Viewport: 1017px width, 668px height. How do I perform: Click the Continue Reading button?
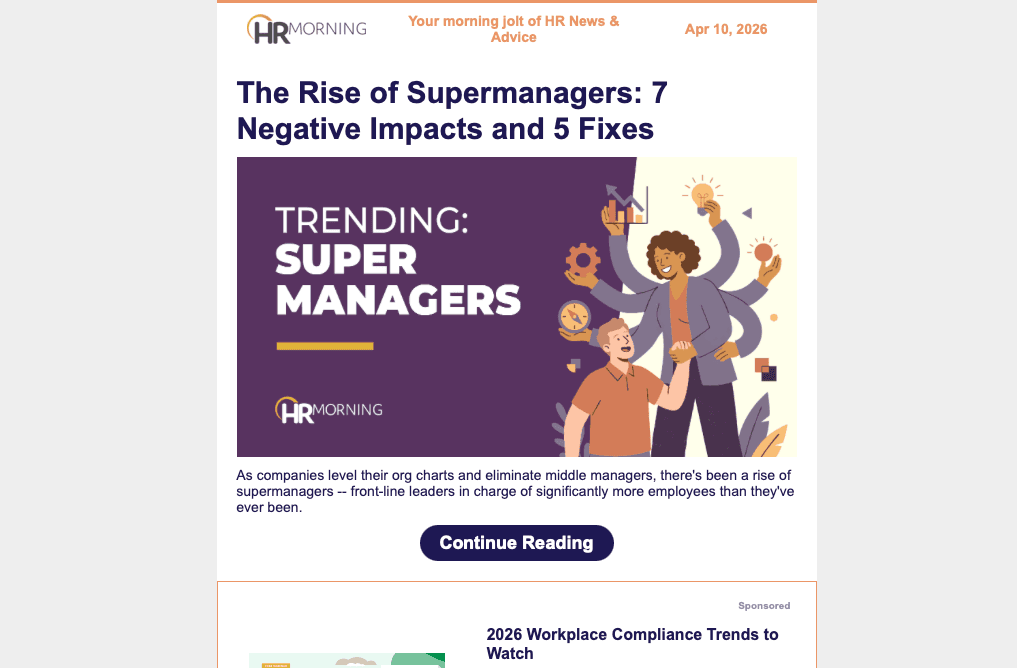pyautogui.click(x=516, y=542)
